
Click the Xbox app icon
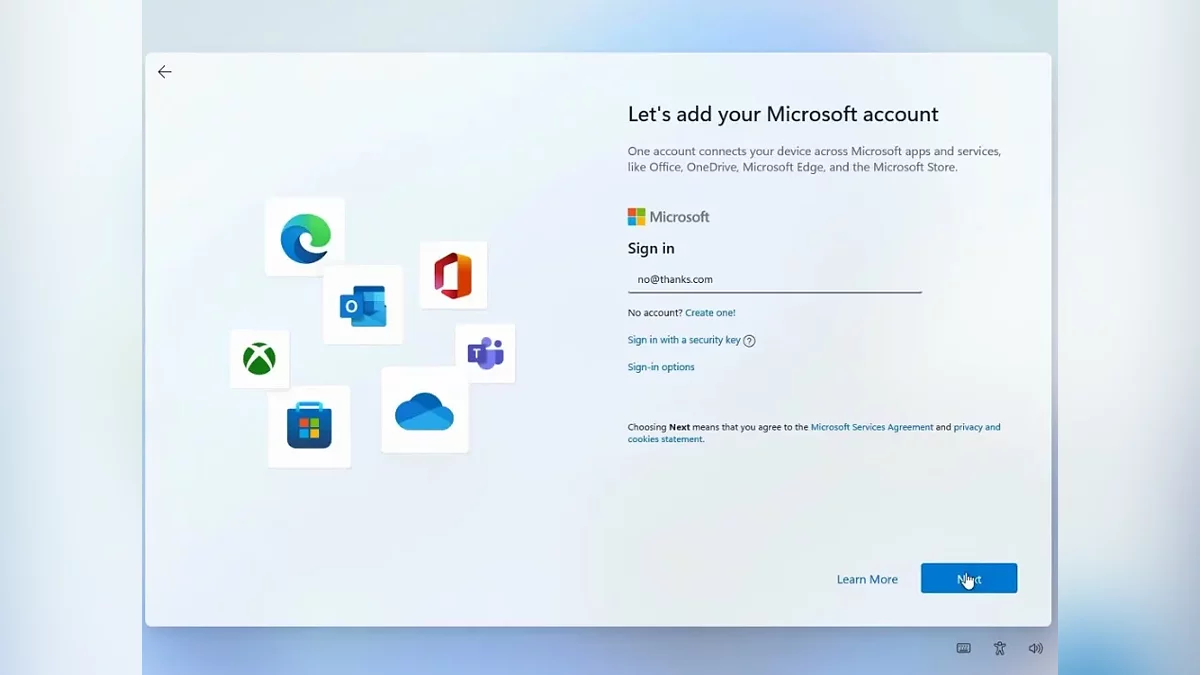click(259, 359)
